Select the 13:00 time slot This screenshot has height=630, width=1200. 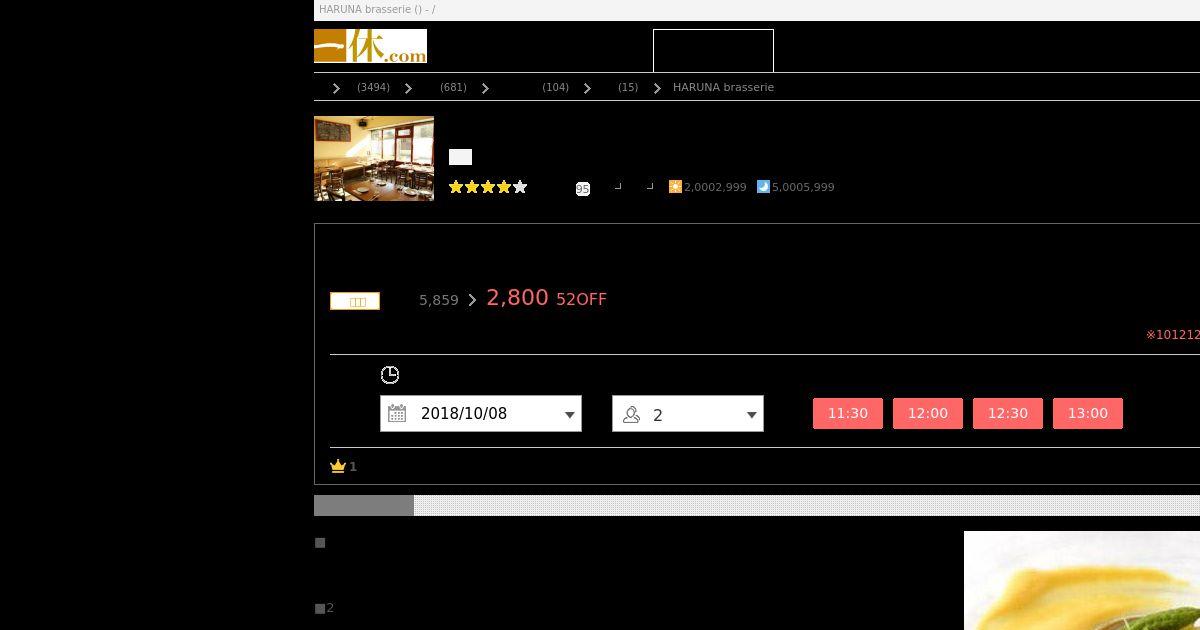point(1088,414)
